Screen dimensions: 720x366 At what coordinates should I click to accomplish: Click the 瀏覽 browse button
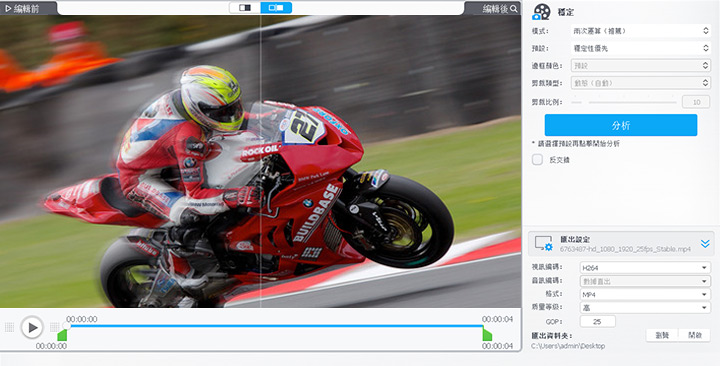[662, 335]
